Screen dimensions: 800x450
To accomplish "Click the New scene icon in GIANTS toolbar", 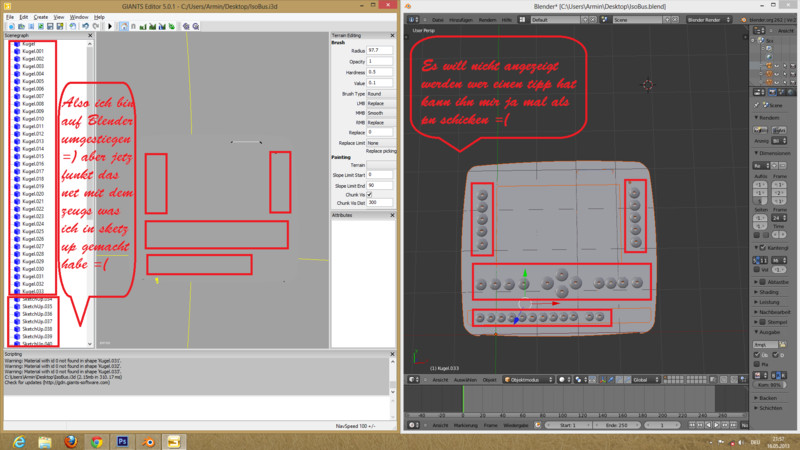I will pos(11,26).
